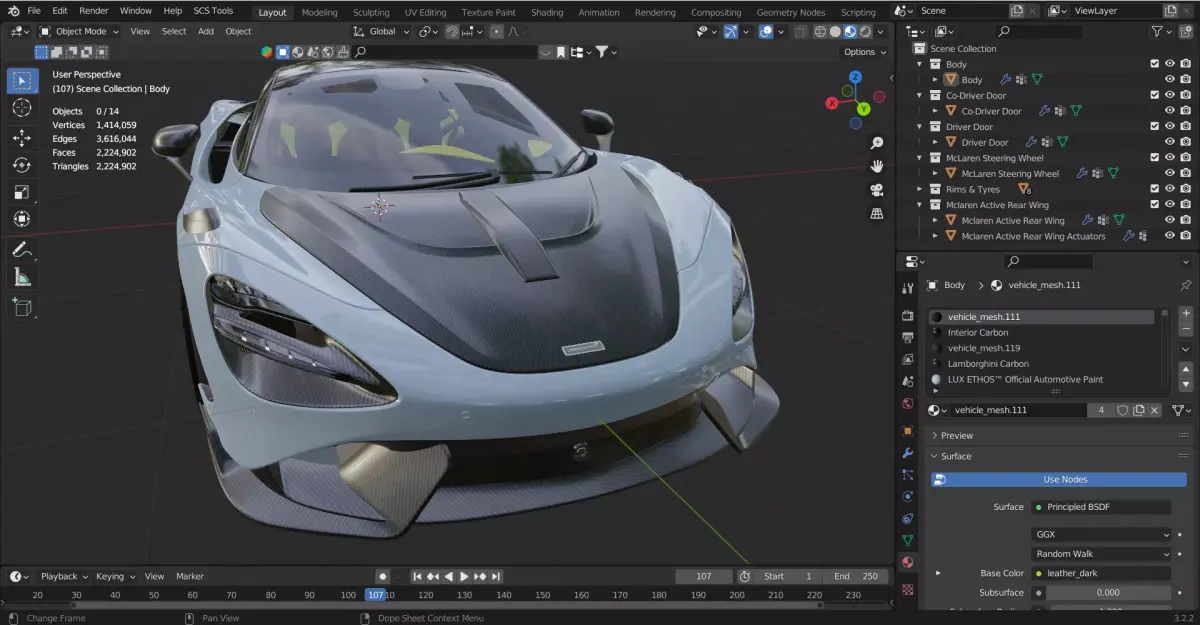
Task: Open GGX distribution dropdown
Action: pyautogui.click(x=1101, y=534)
